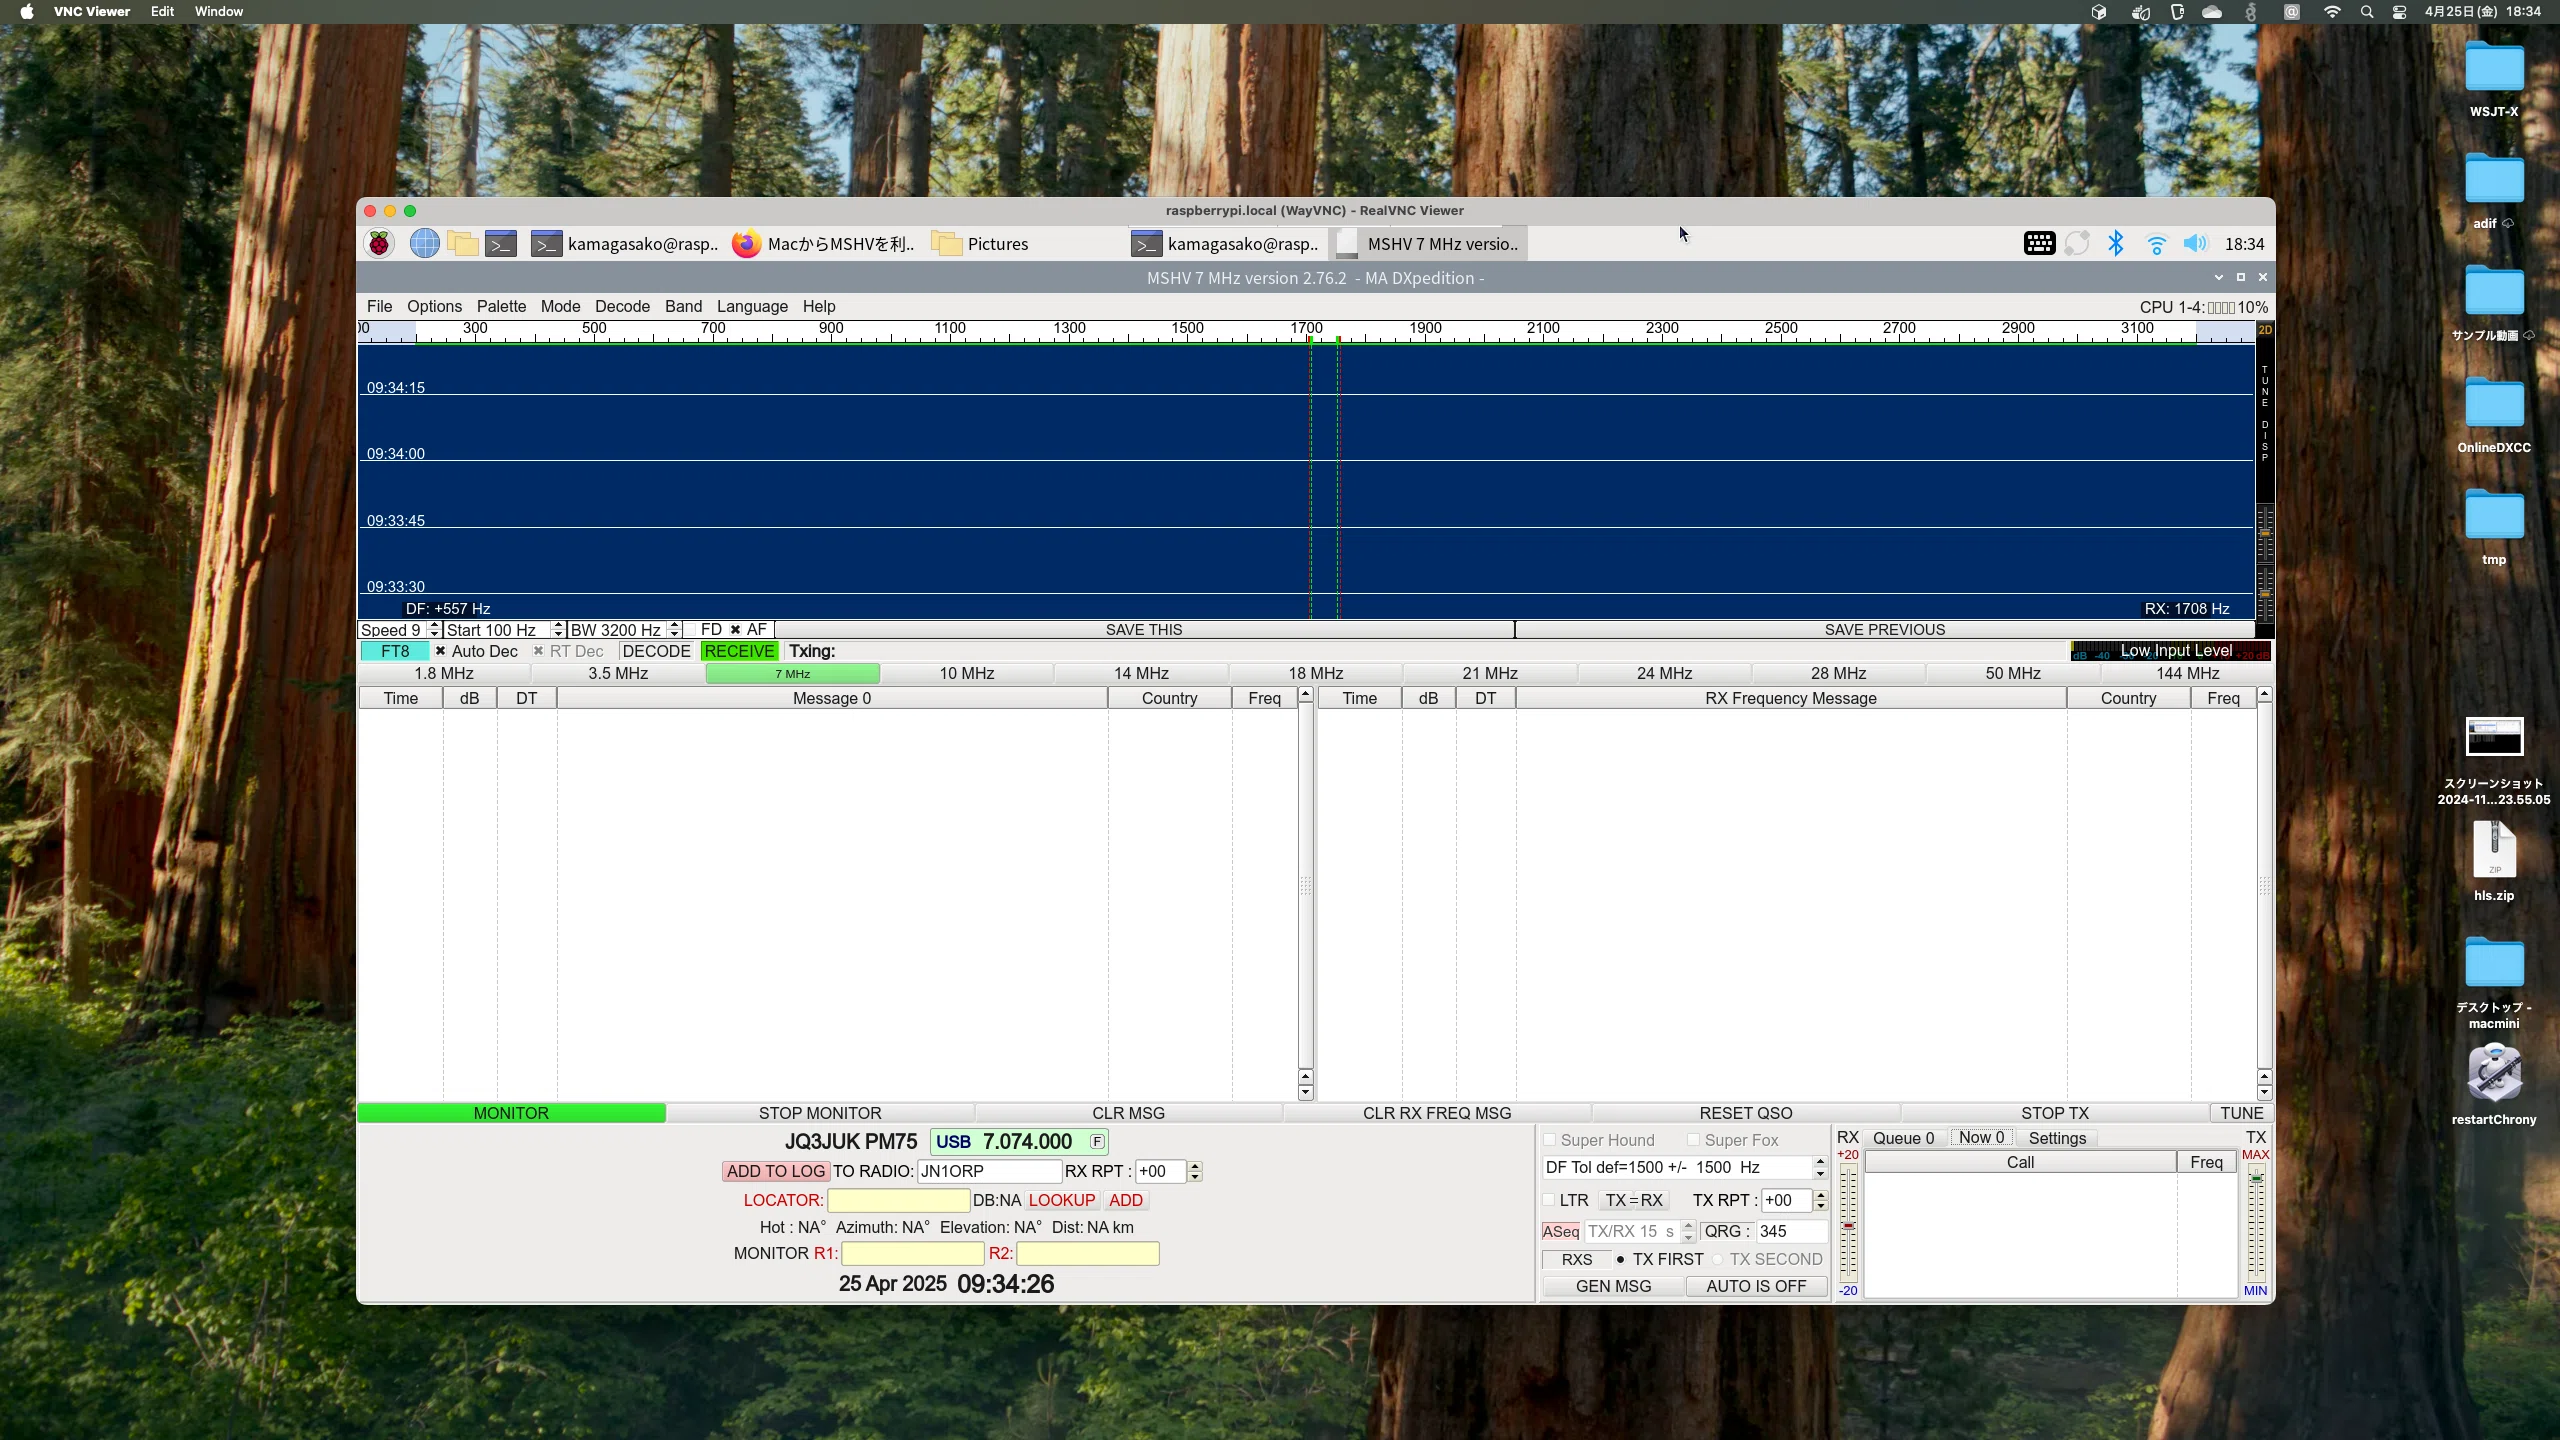Adjust the Speed 9 spinner arrows
This screenshot has height=1440, width=2560.
tap(434, 630)
